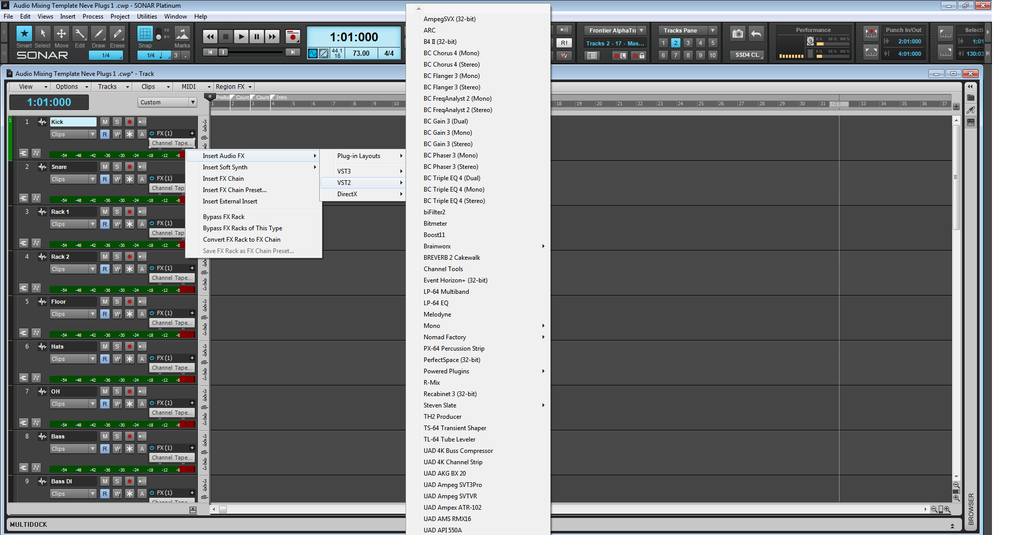Arm the Rack 1 track for recording
1024x535 pixels.
point(129,212)
